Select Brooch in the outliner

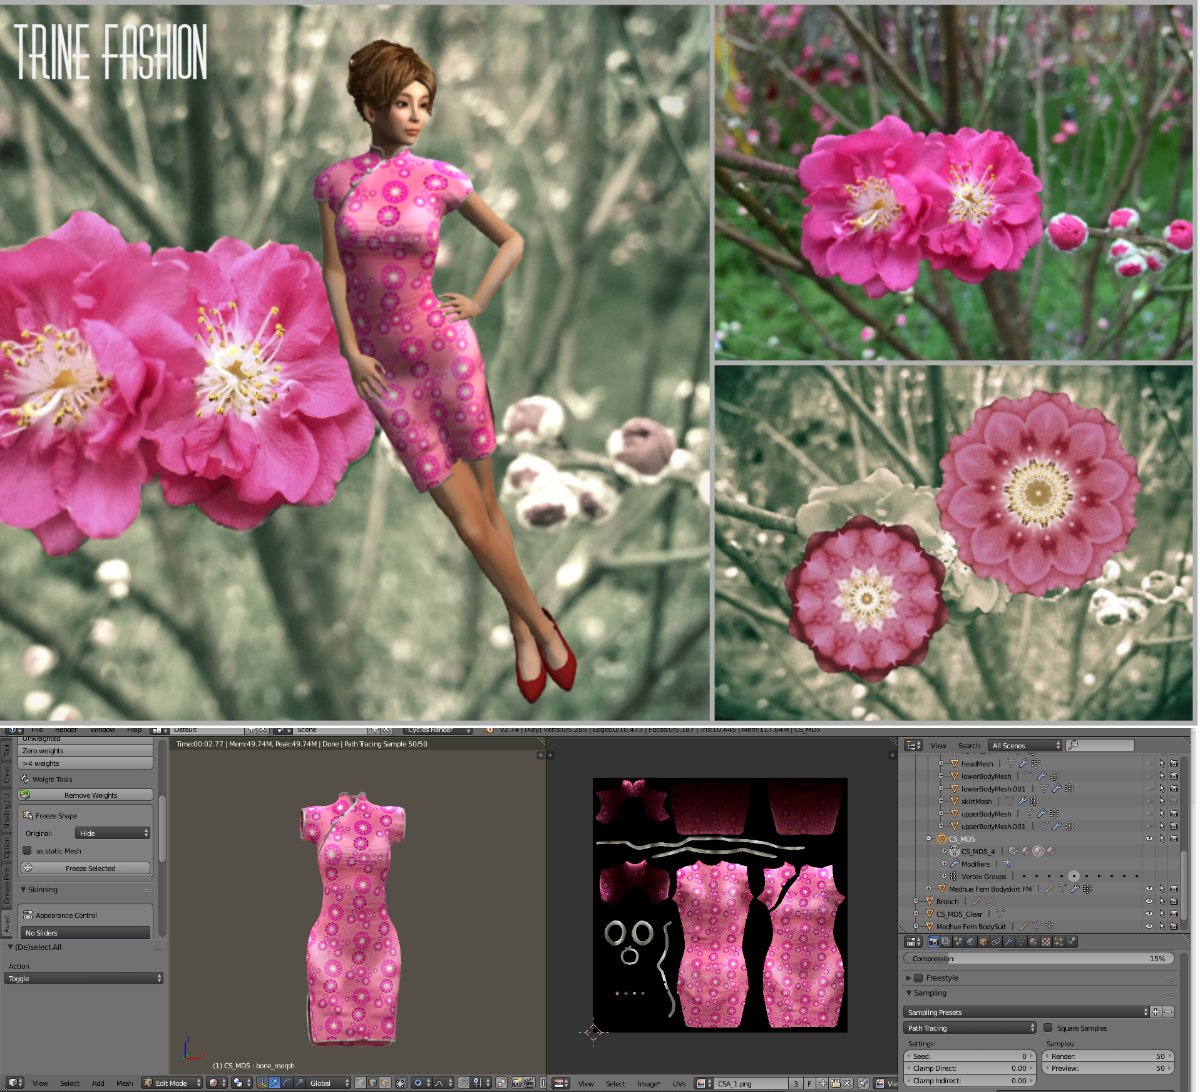947,901
